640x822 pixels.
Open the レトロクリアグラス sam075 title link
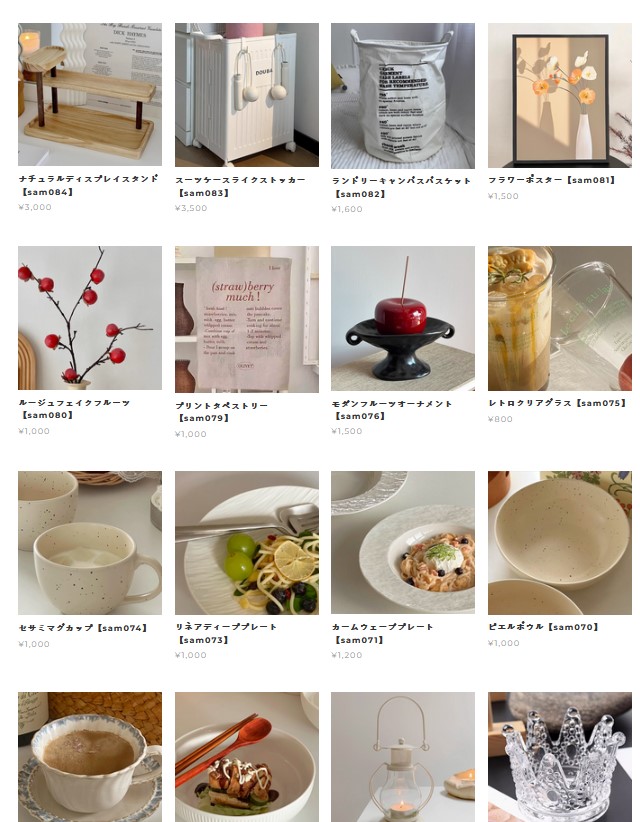pyautogui.click(x=557, y=403)
